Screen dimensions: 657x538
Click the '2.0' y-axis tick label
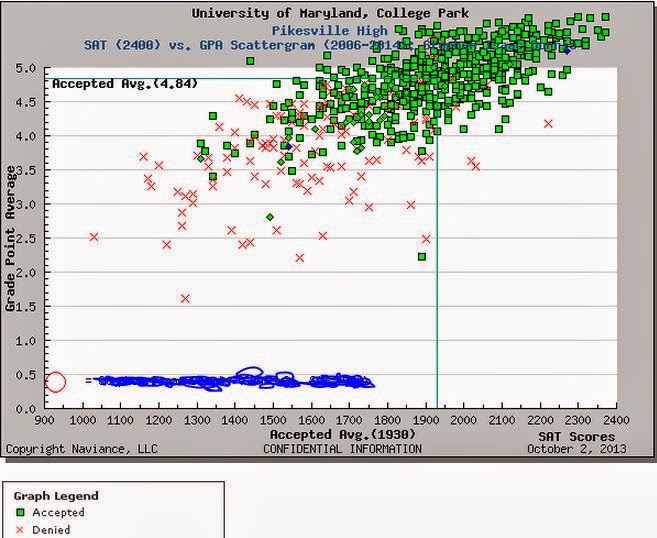[x=26, y=272]
